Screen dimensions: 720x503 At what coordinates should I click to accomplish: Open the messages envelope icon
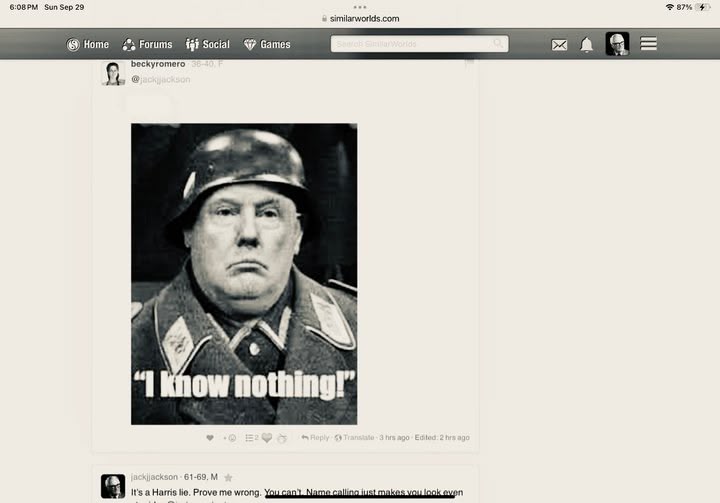[x=559, y=45]
